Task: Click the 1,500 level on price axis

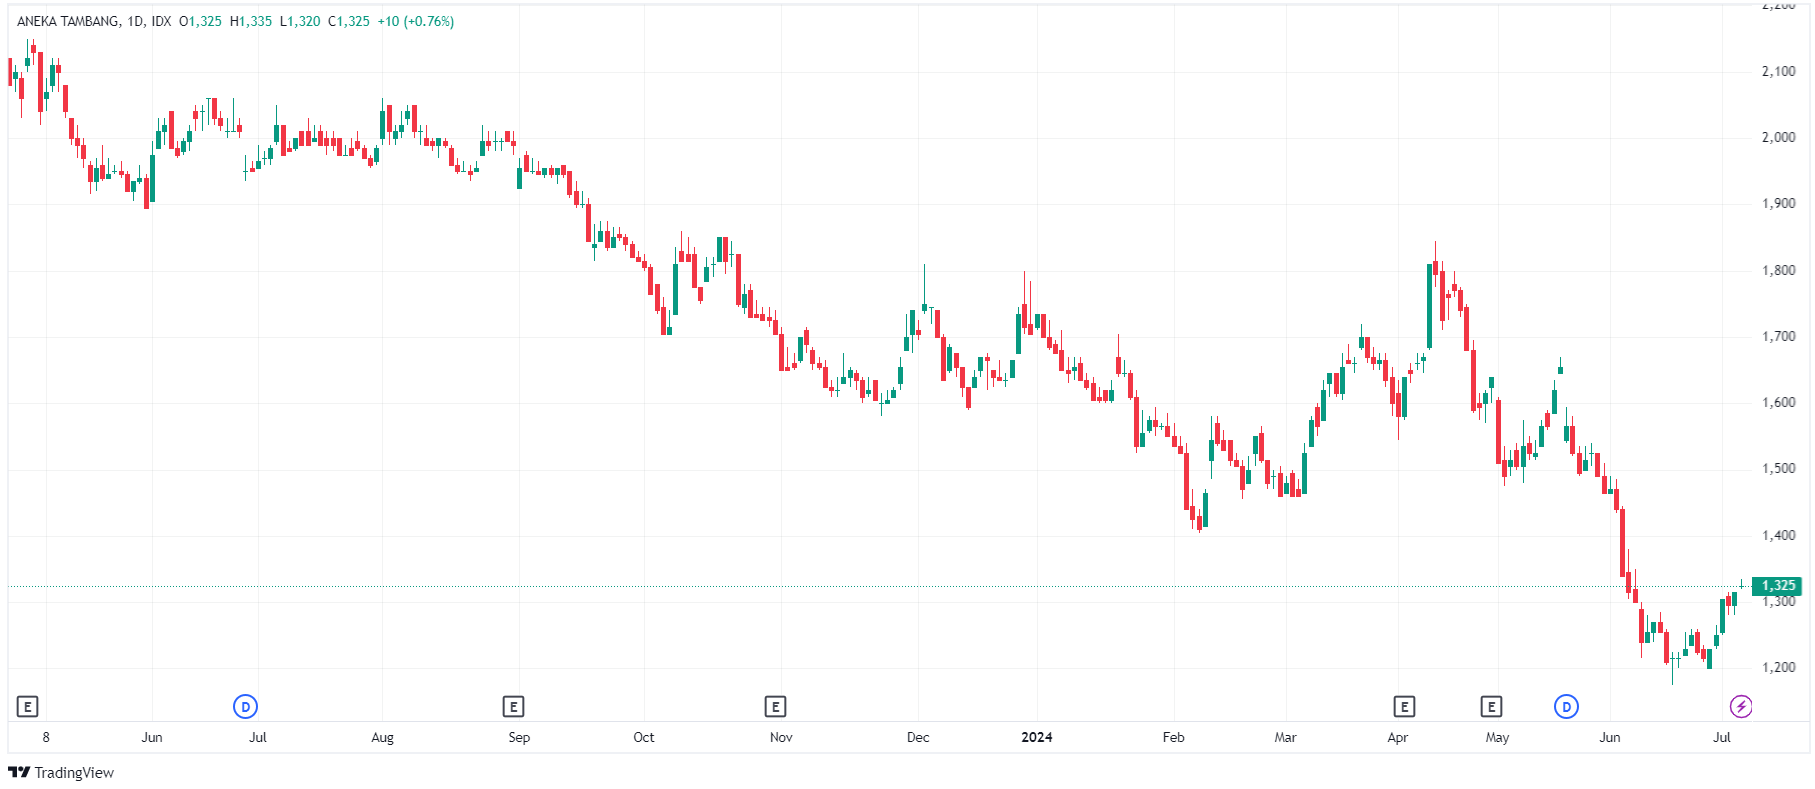Action: pyautogui.click(x=1778, y=469)
